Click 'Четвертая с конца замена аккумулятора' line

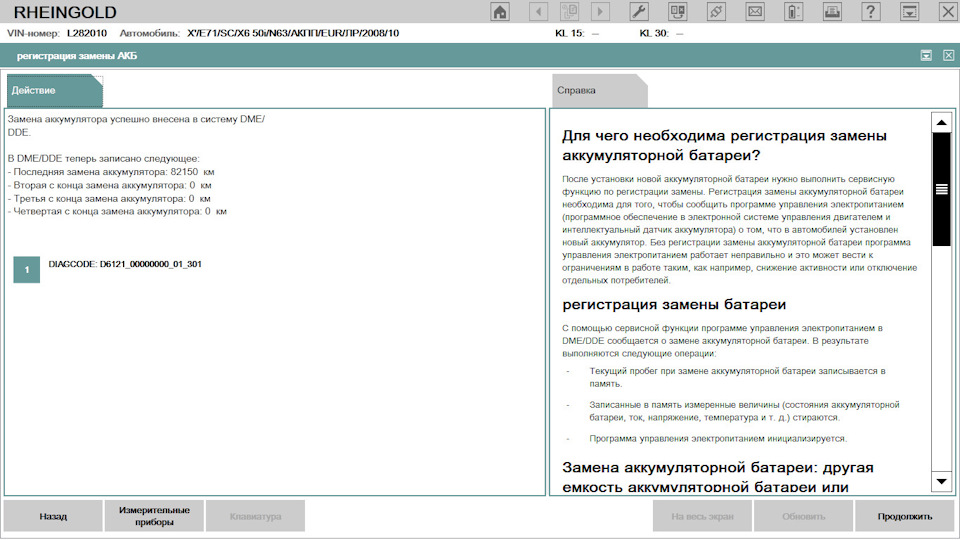point(117,212)
